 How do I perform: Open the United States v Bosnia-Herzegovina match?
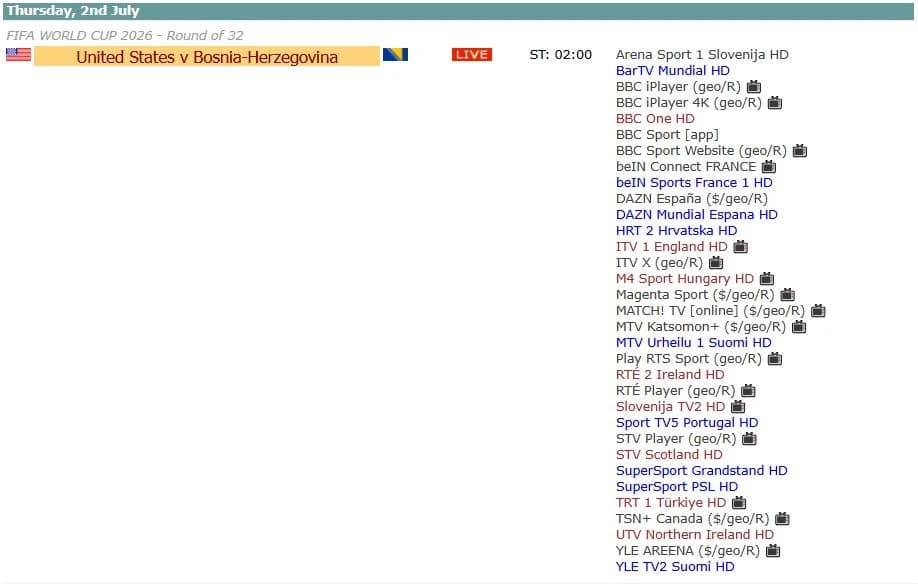[x=207, y=57]
